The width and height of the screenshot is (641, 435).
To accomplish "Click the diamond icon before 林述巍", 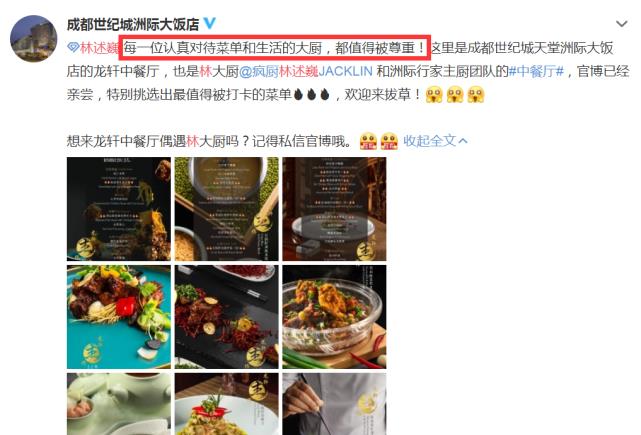I will pyautogui.click(x=73, y=47).
